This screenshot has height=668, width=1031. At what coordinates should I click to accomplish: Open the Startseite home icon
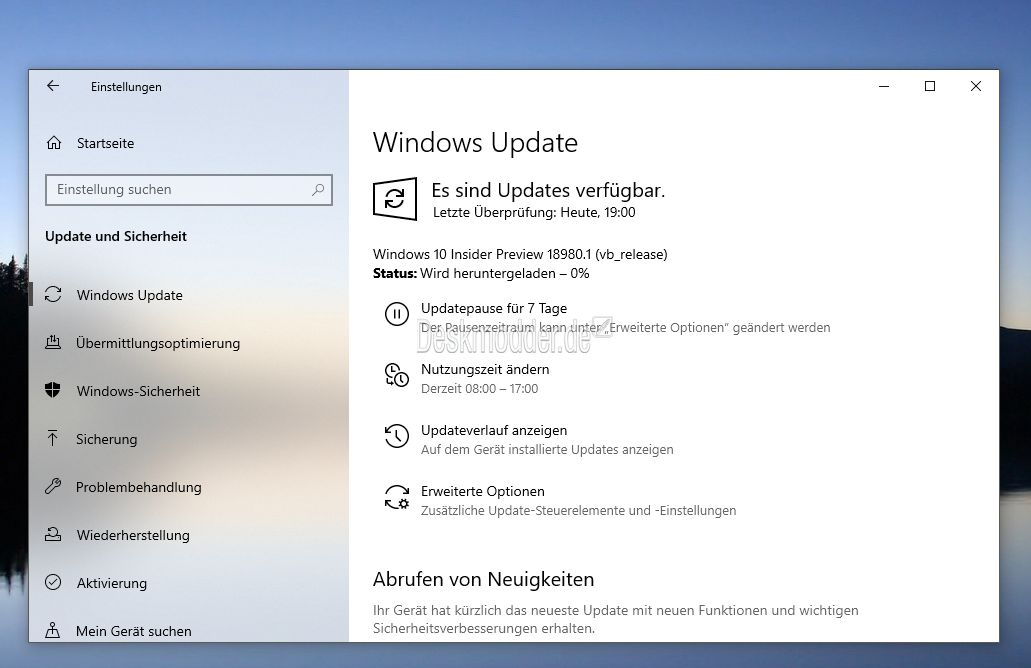coord(54,143)
